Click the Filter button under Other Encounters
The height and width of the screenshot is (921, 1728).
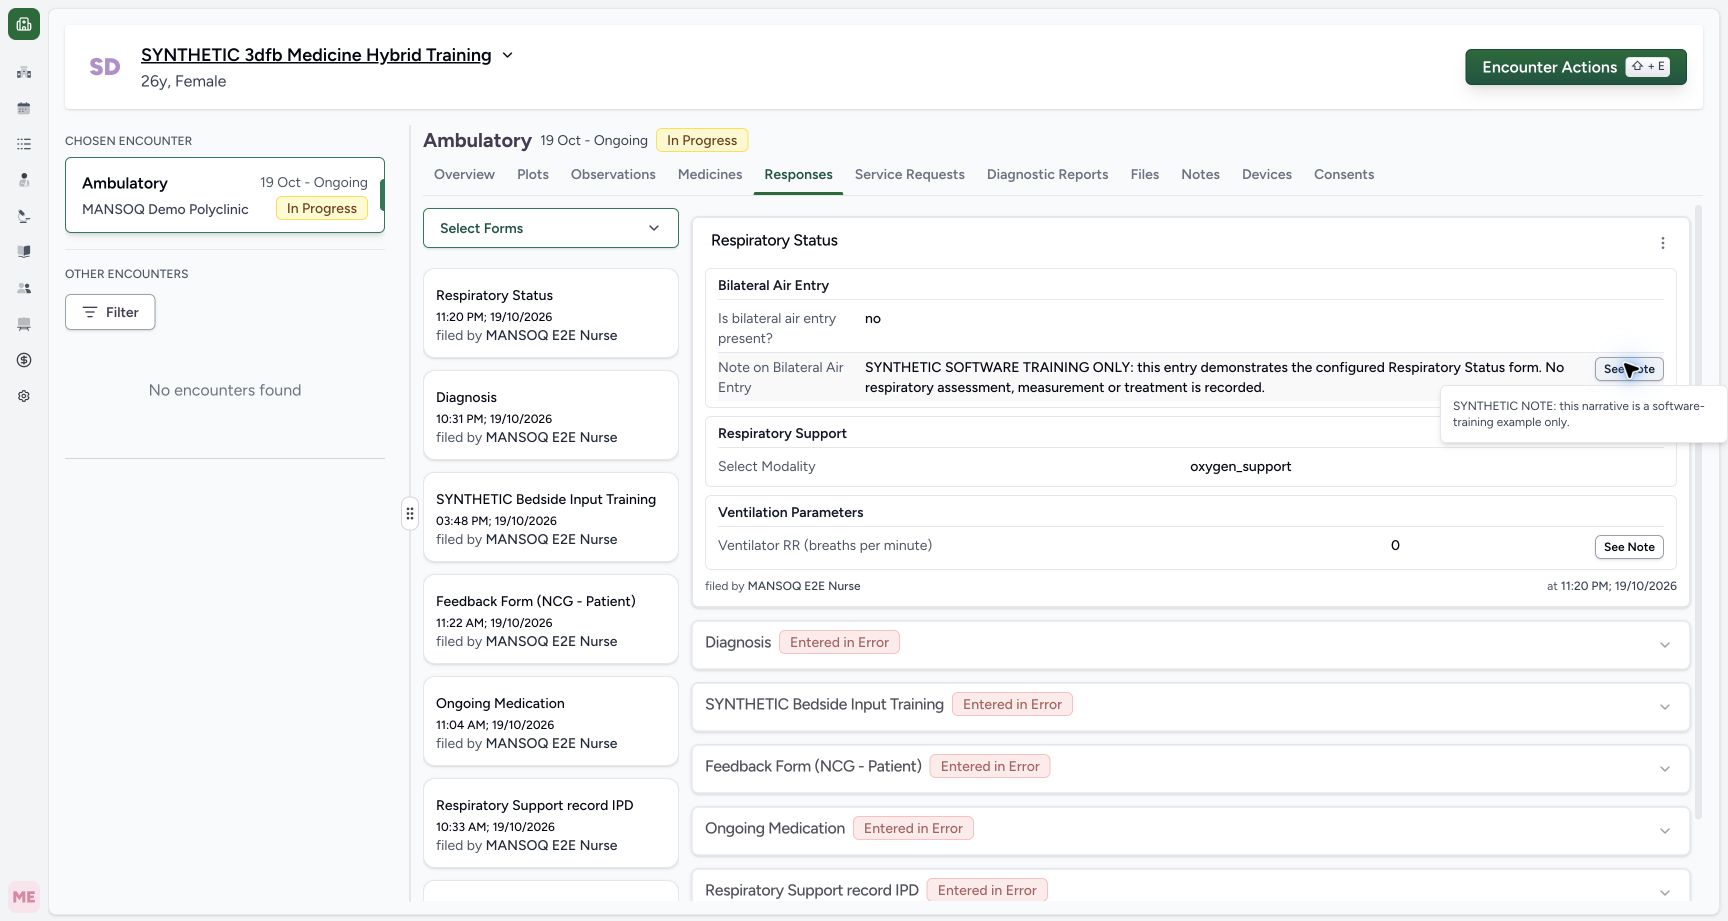click(110, 312)
